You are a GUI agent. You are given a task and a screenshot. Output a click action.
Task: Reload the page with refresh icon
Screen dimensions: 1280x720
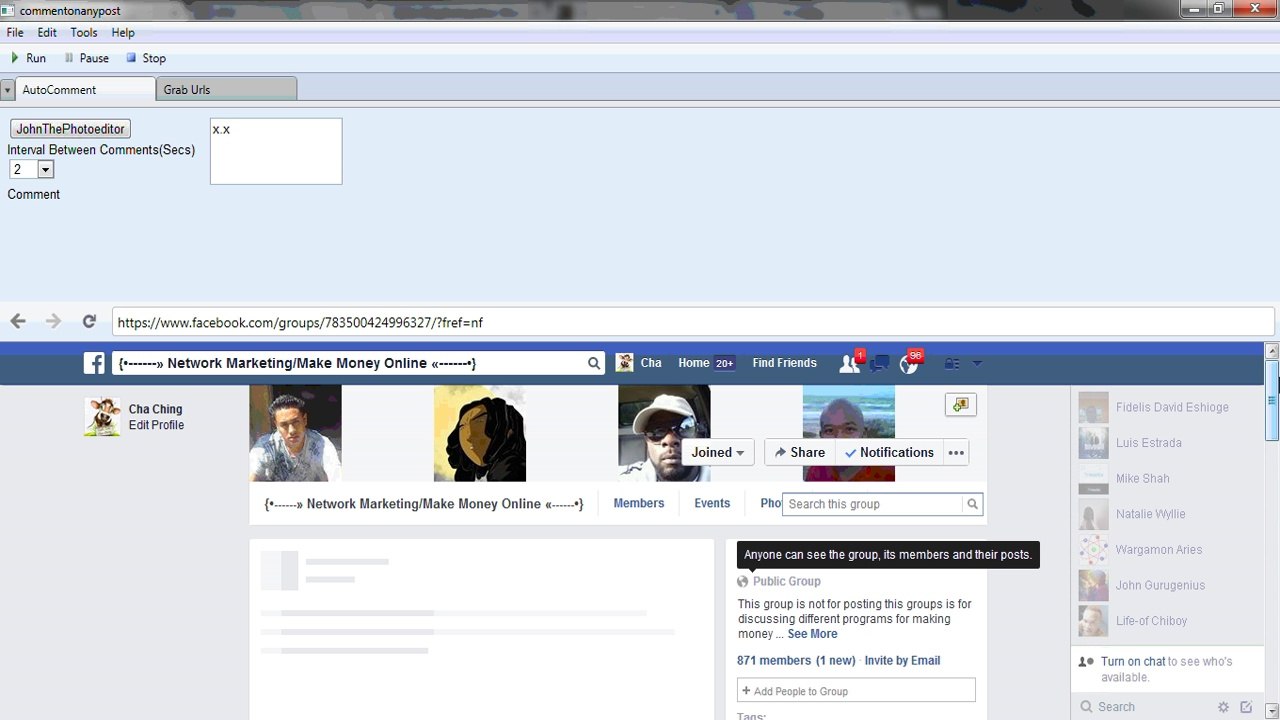tap(89, 321)
